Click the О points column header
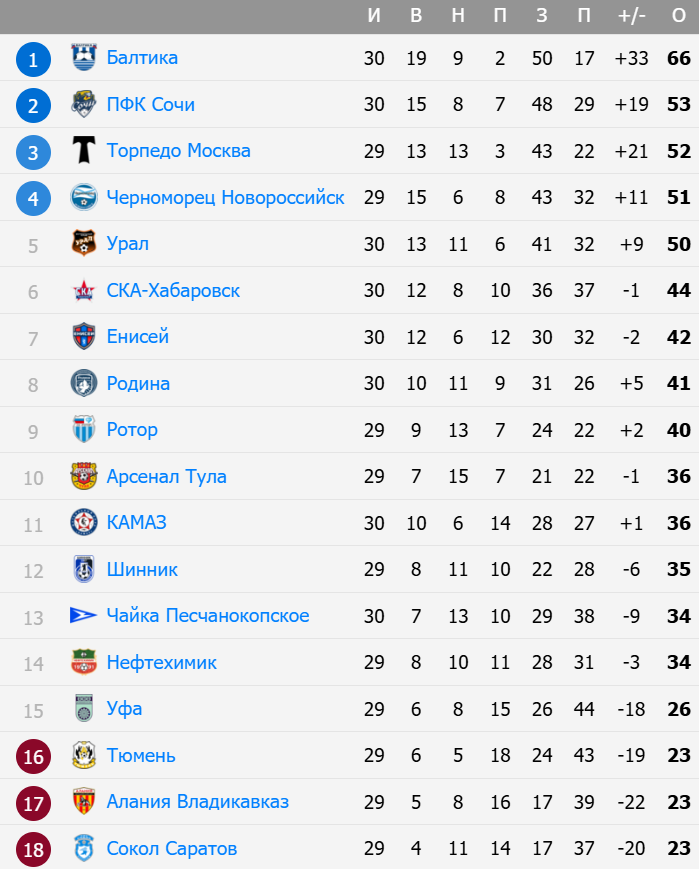Image resolution: width=699 pixels, height=869 pixels. coord(679,16)
